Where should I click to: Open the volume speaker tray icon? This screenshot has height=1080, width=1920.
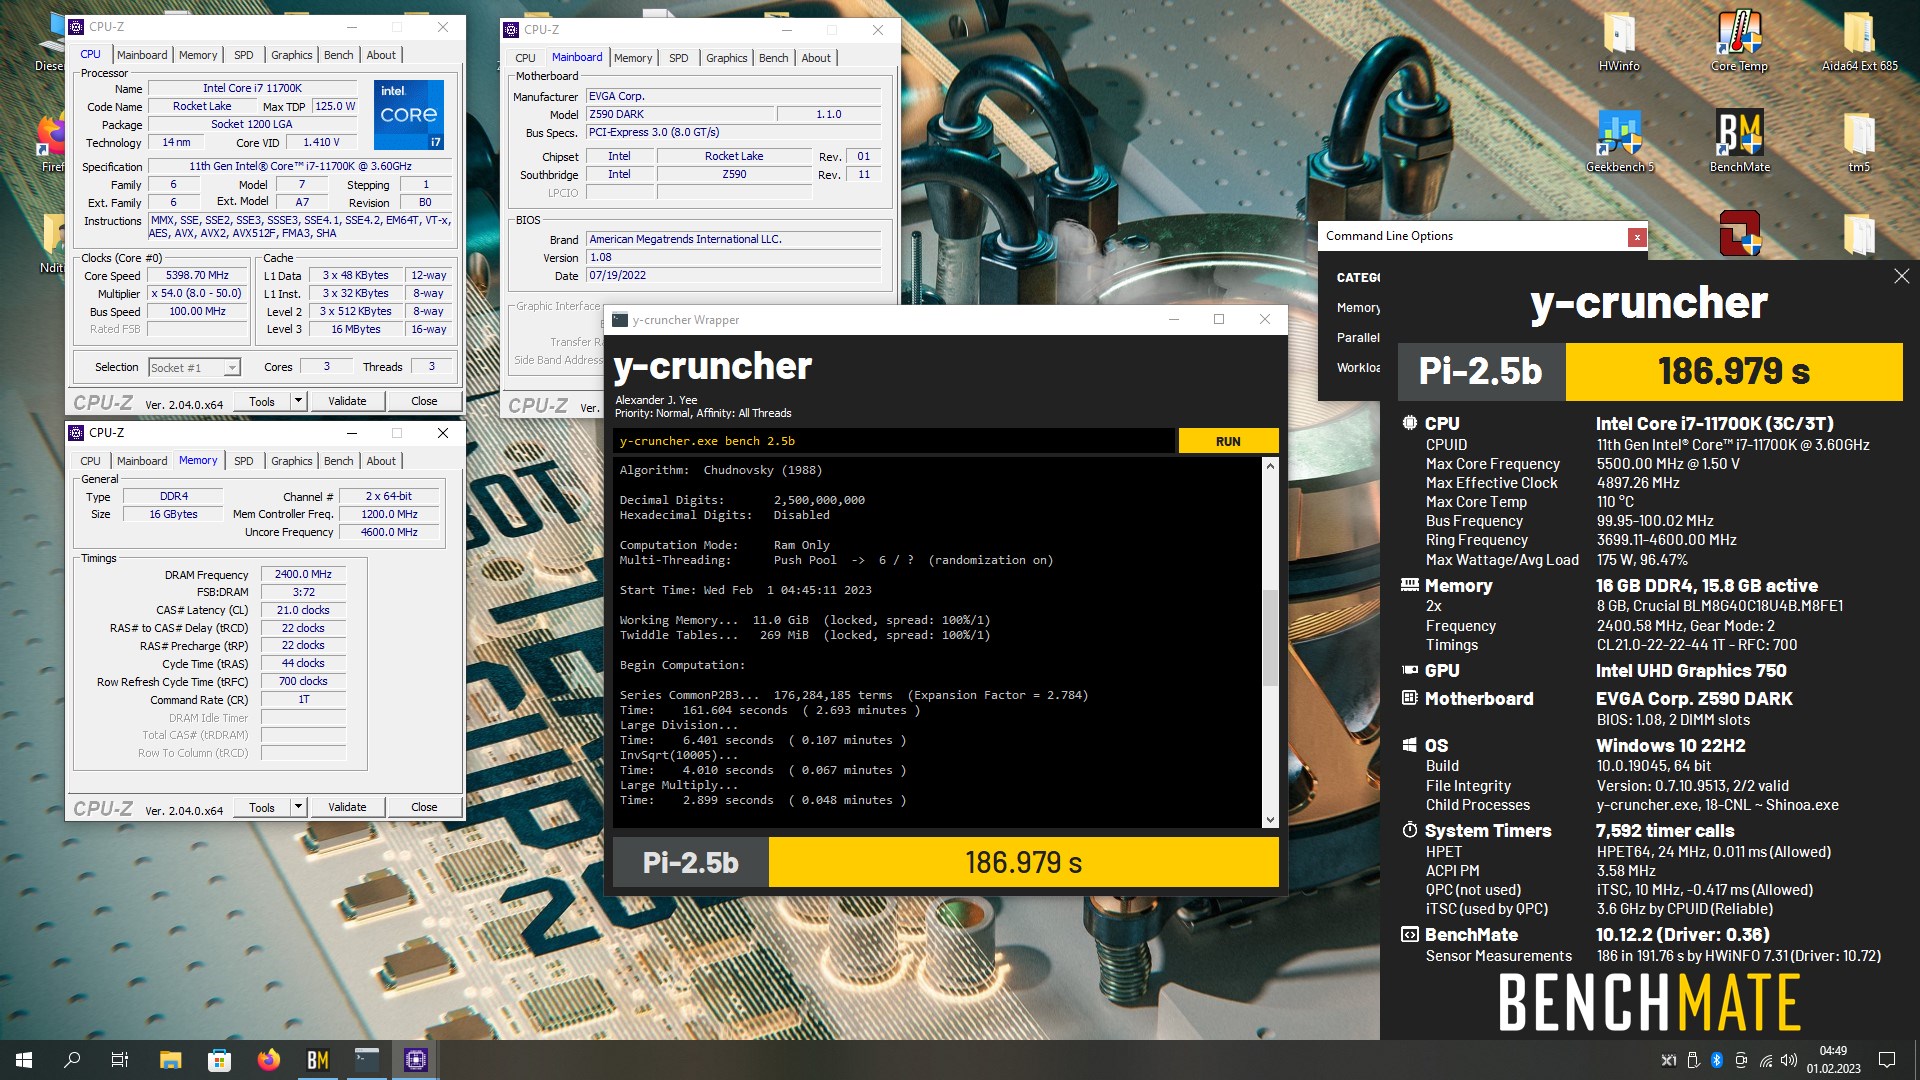point(1789,1060)
